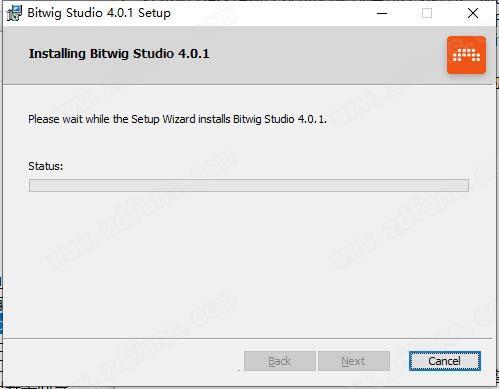Click the orange Bitwig Studio logo
Screen dimensions: 499x389
(x=466, y=55)
